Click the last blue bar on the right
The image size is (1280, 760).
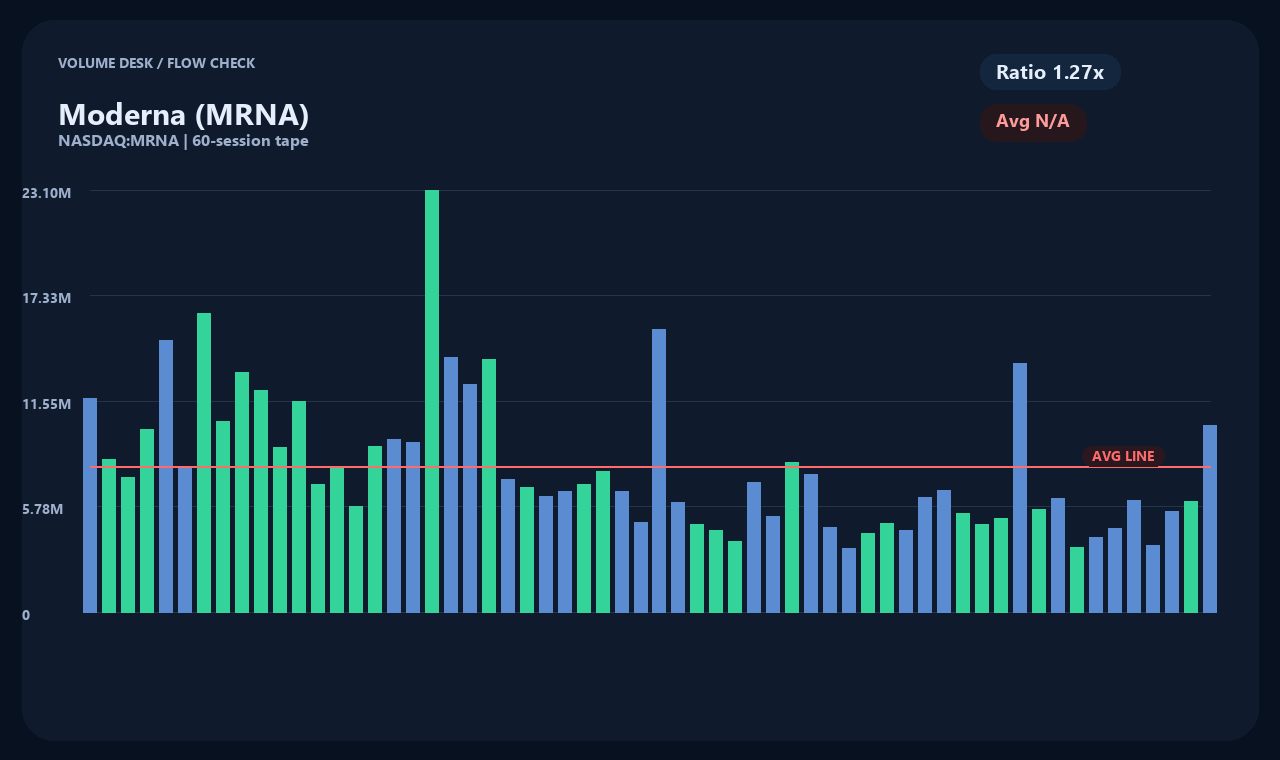1210,518
